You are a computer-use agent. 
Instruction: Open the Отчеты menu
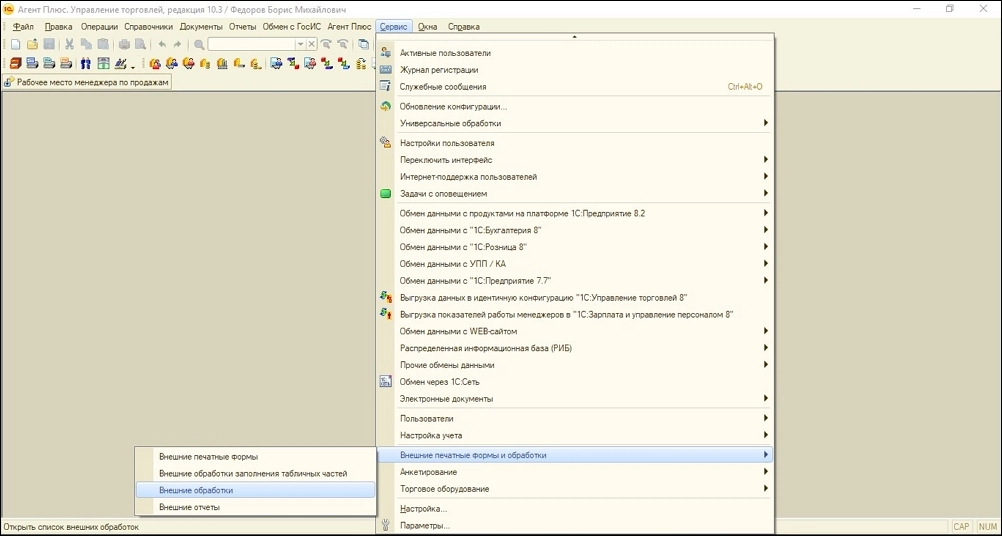[242, 27]
